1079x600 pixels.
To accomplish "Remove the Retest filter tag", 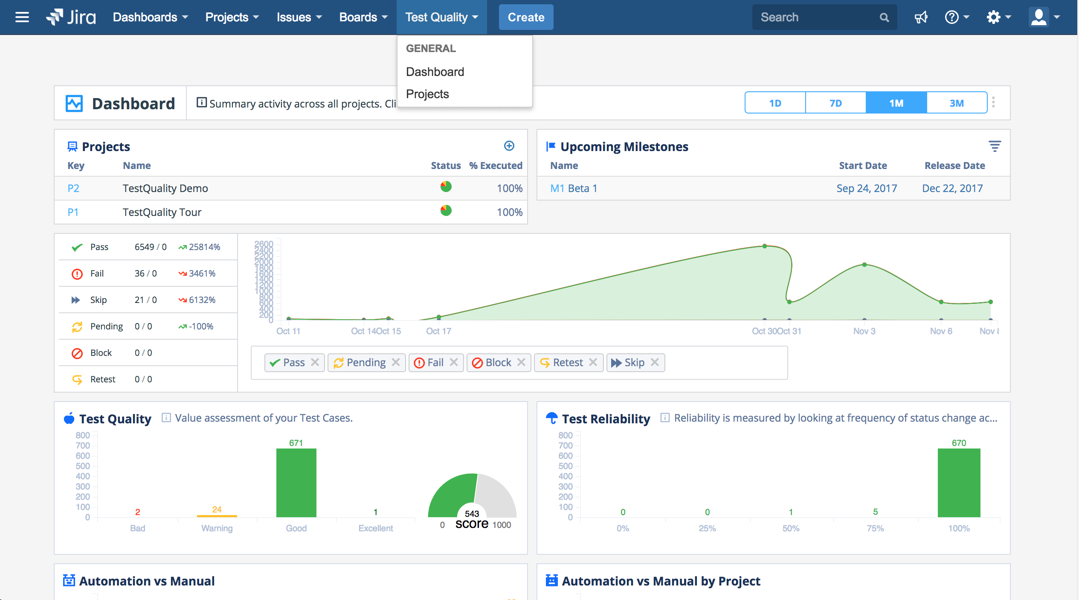I will point(593,363).
